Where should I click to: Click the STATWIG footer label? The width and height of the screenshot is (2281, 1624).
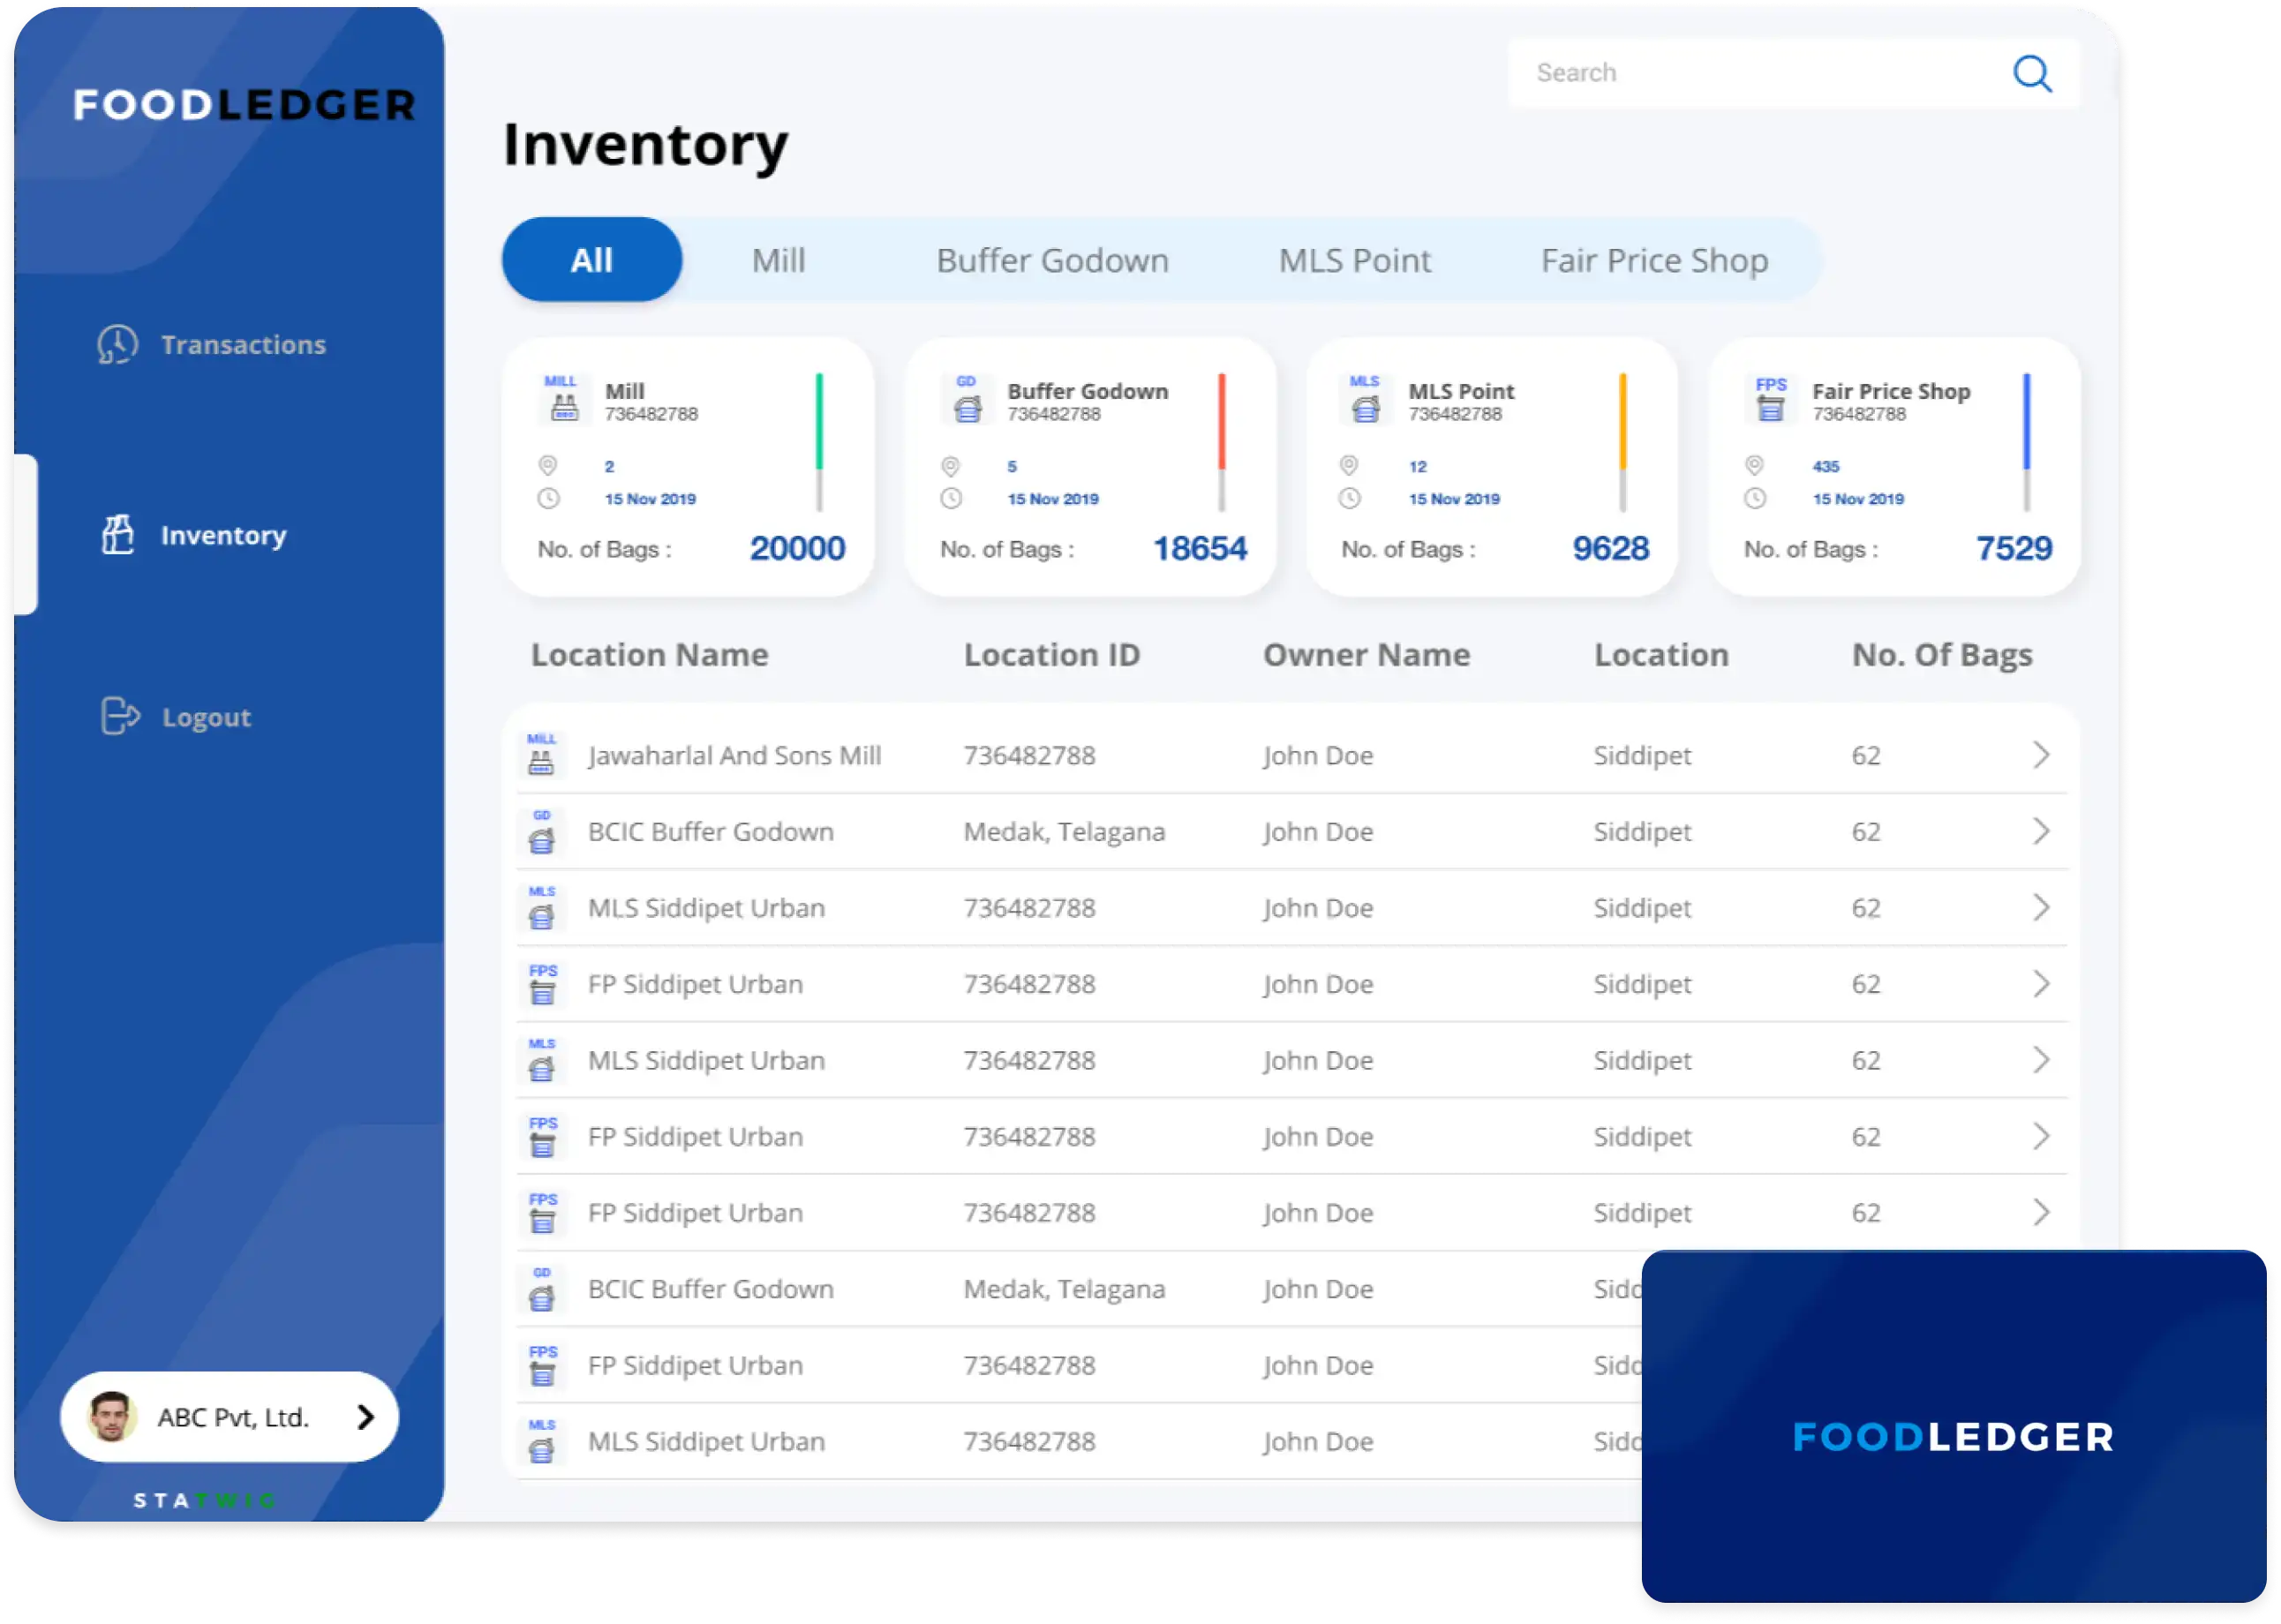click(205, 1500)
